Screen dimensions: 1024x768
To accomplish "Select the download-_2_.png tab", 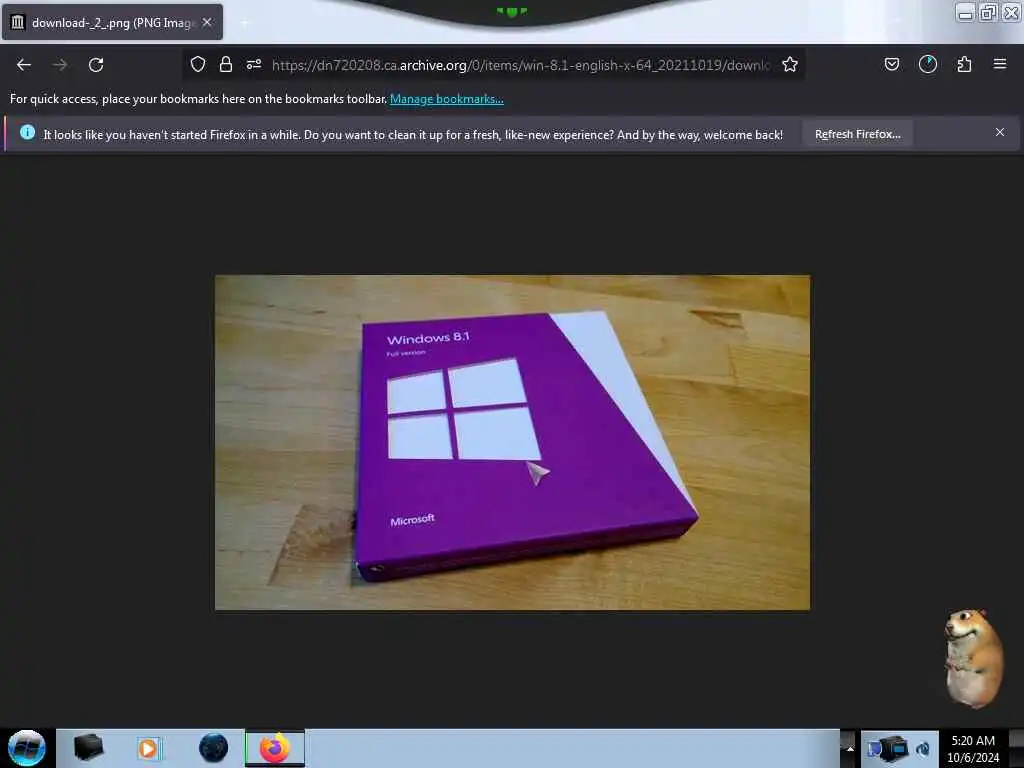I will [112, 22].
